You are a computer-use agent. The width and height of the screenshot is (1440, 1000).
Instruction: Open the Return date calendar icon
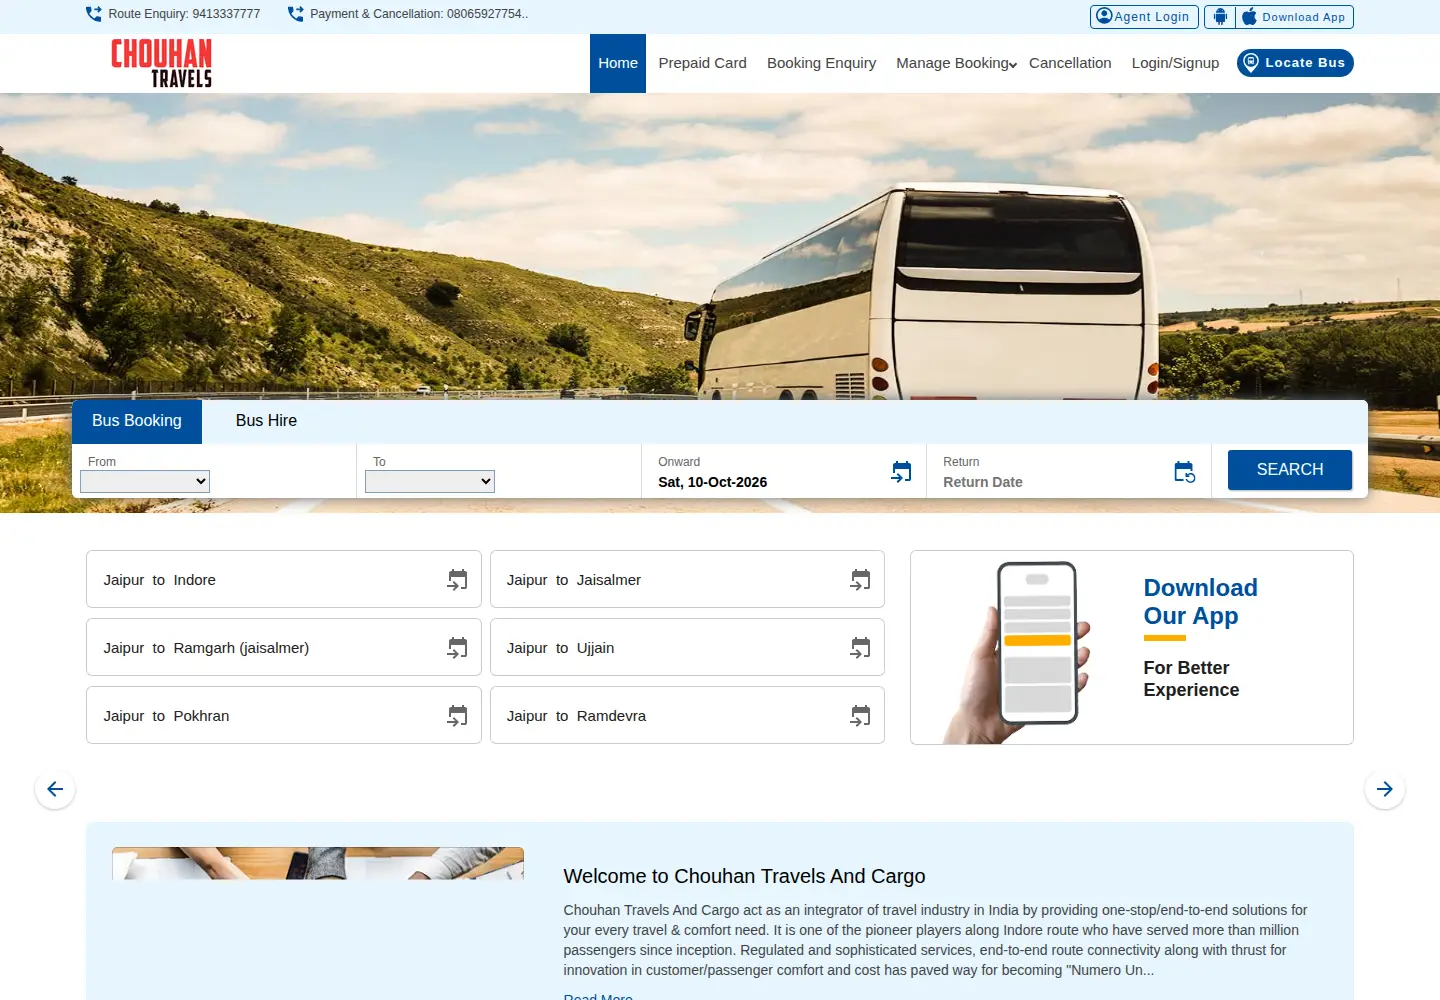[1185, 472]
